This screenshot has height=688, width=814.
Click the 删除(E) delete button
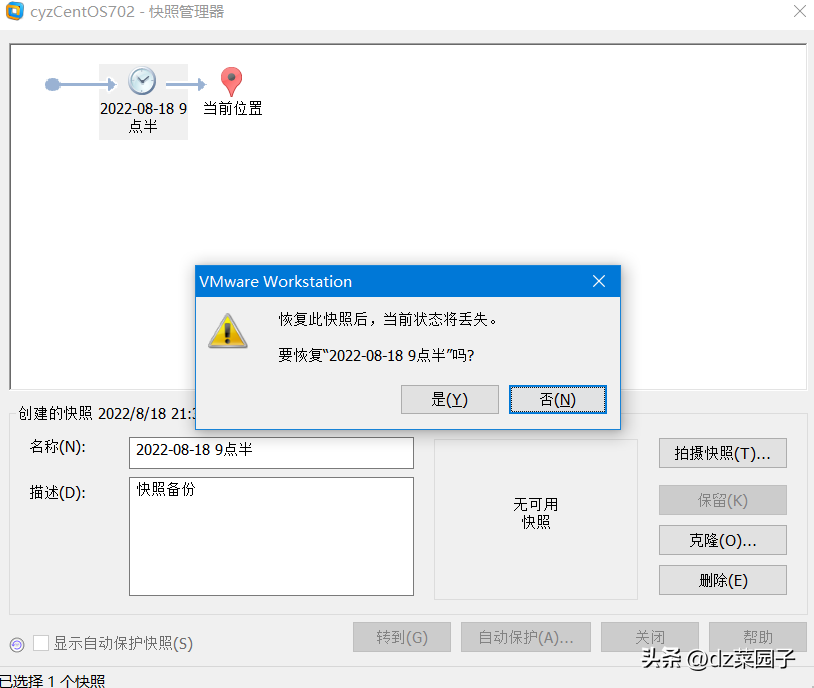723,580
